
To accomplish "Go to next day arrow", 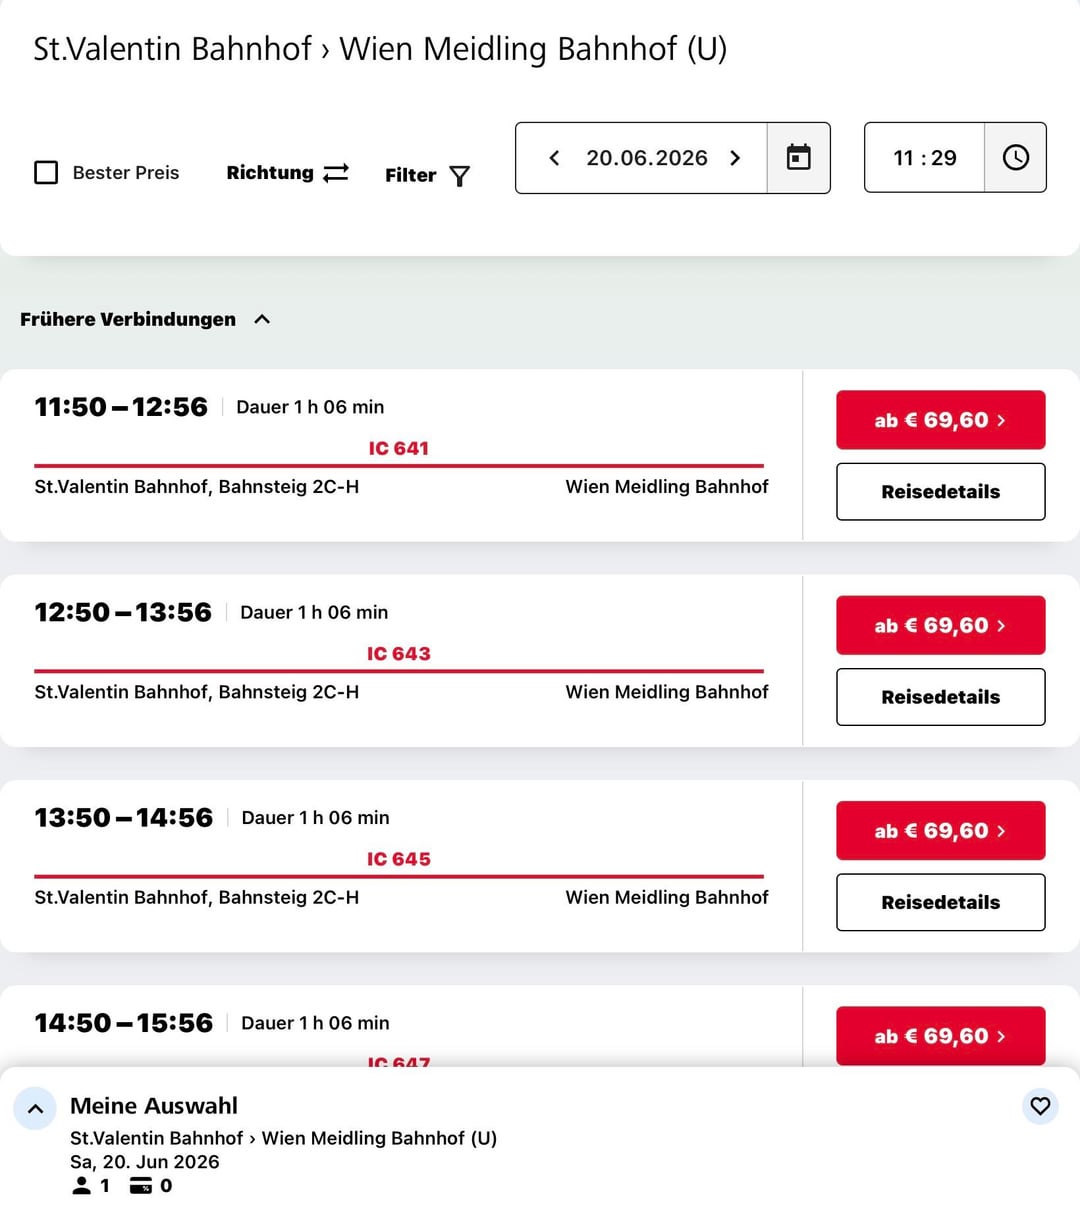I will coord(735,158).
